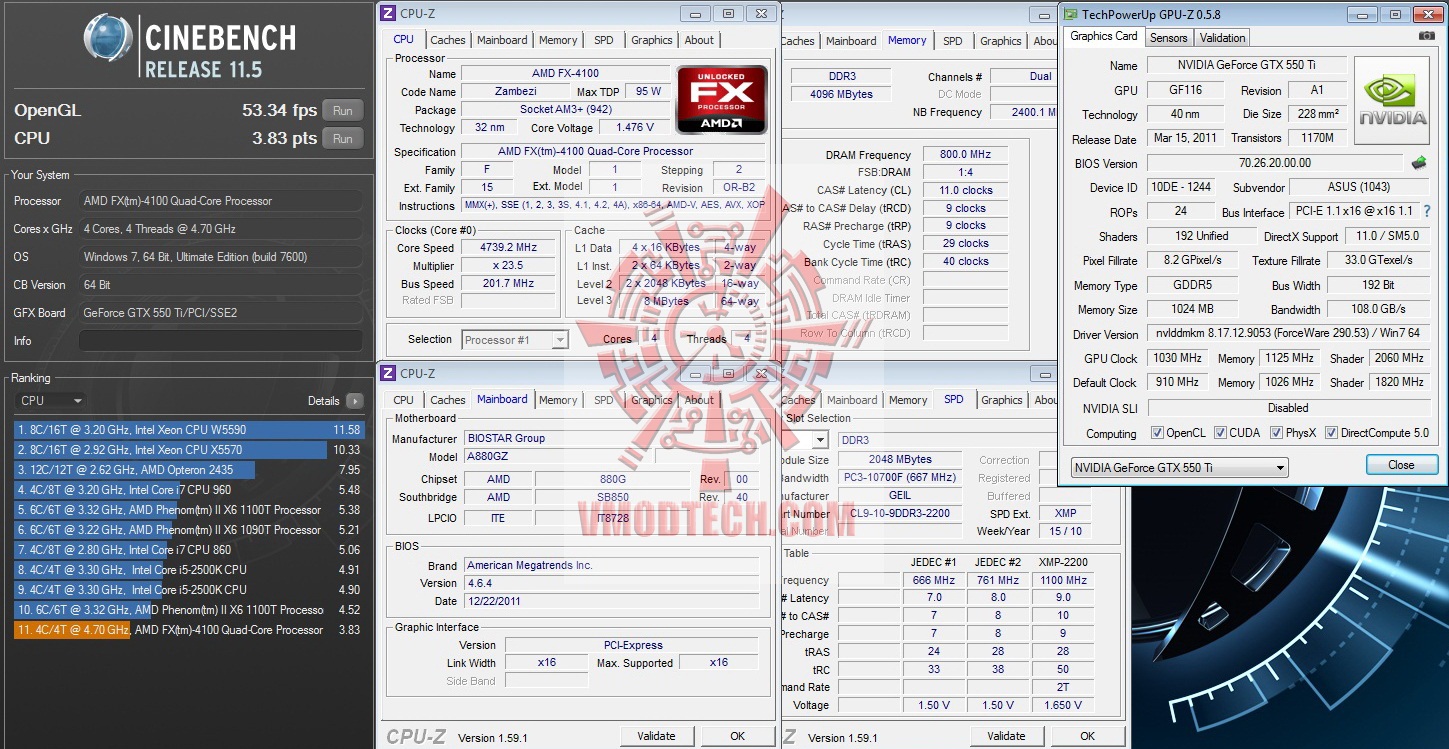Screen dimensions: 1449x749
Task: Click the GPU-Z Driver Version field
Action: point(1288,334)
